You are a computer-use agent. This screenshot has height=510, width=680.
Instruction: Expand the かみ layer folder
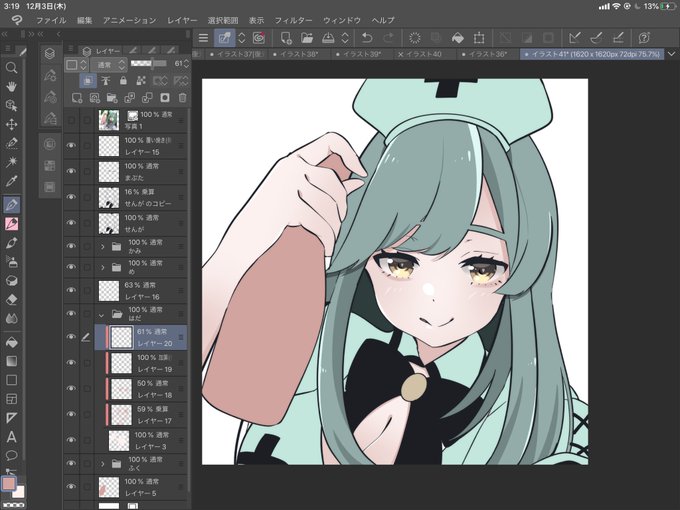103,246
